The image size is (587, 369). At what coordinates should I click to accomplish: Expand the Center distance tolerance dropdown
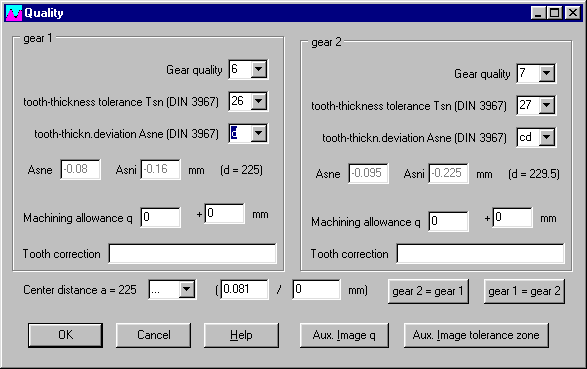(x=186, y=289)
